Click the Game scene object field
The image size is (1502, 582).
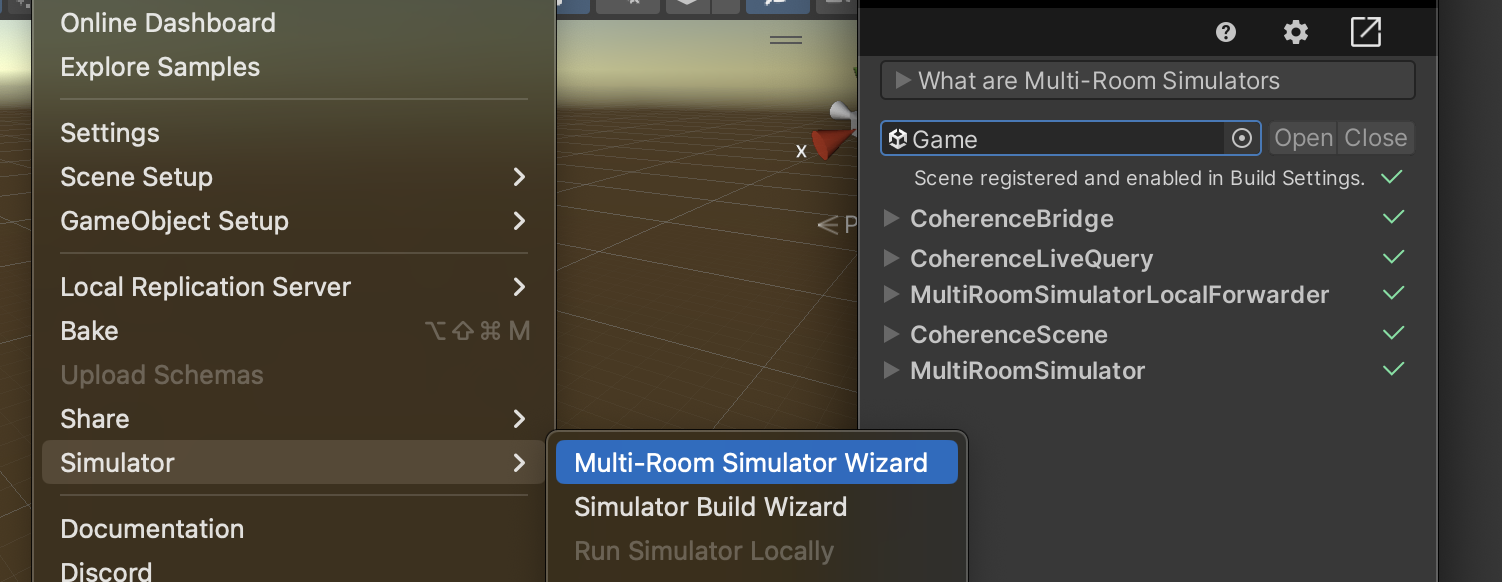coord(1071,139)
